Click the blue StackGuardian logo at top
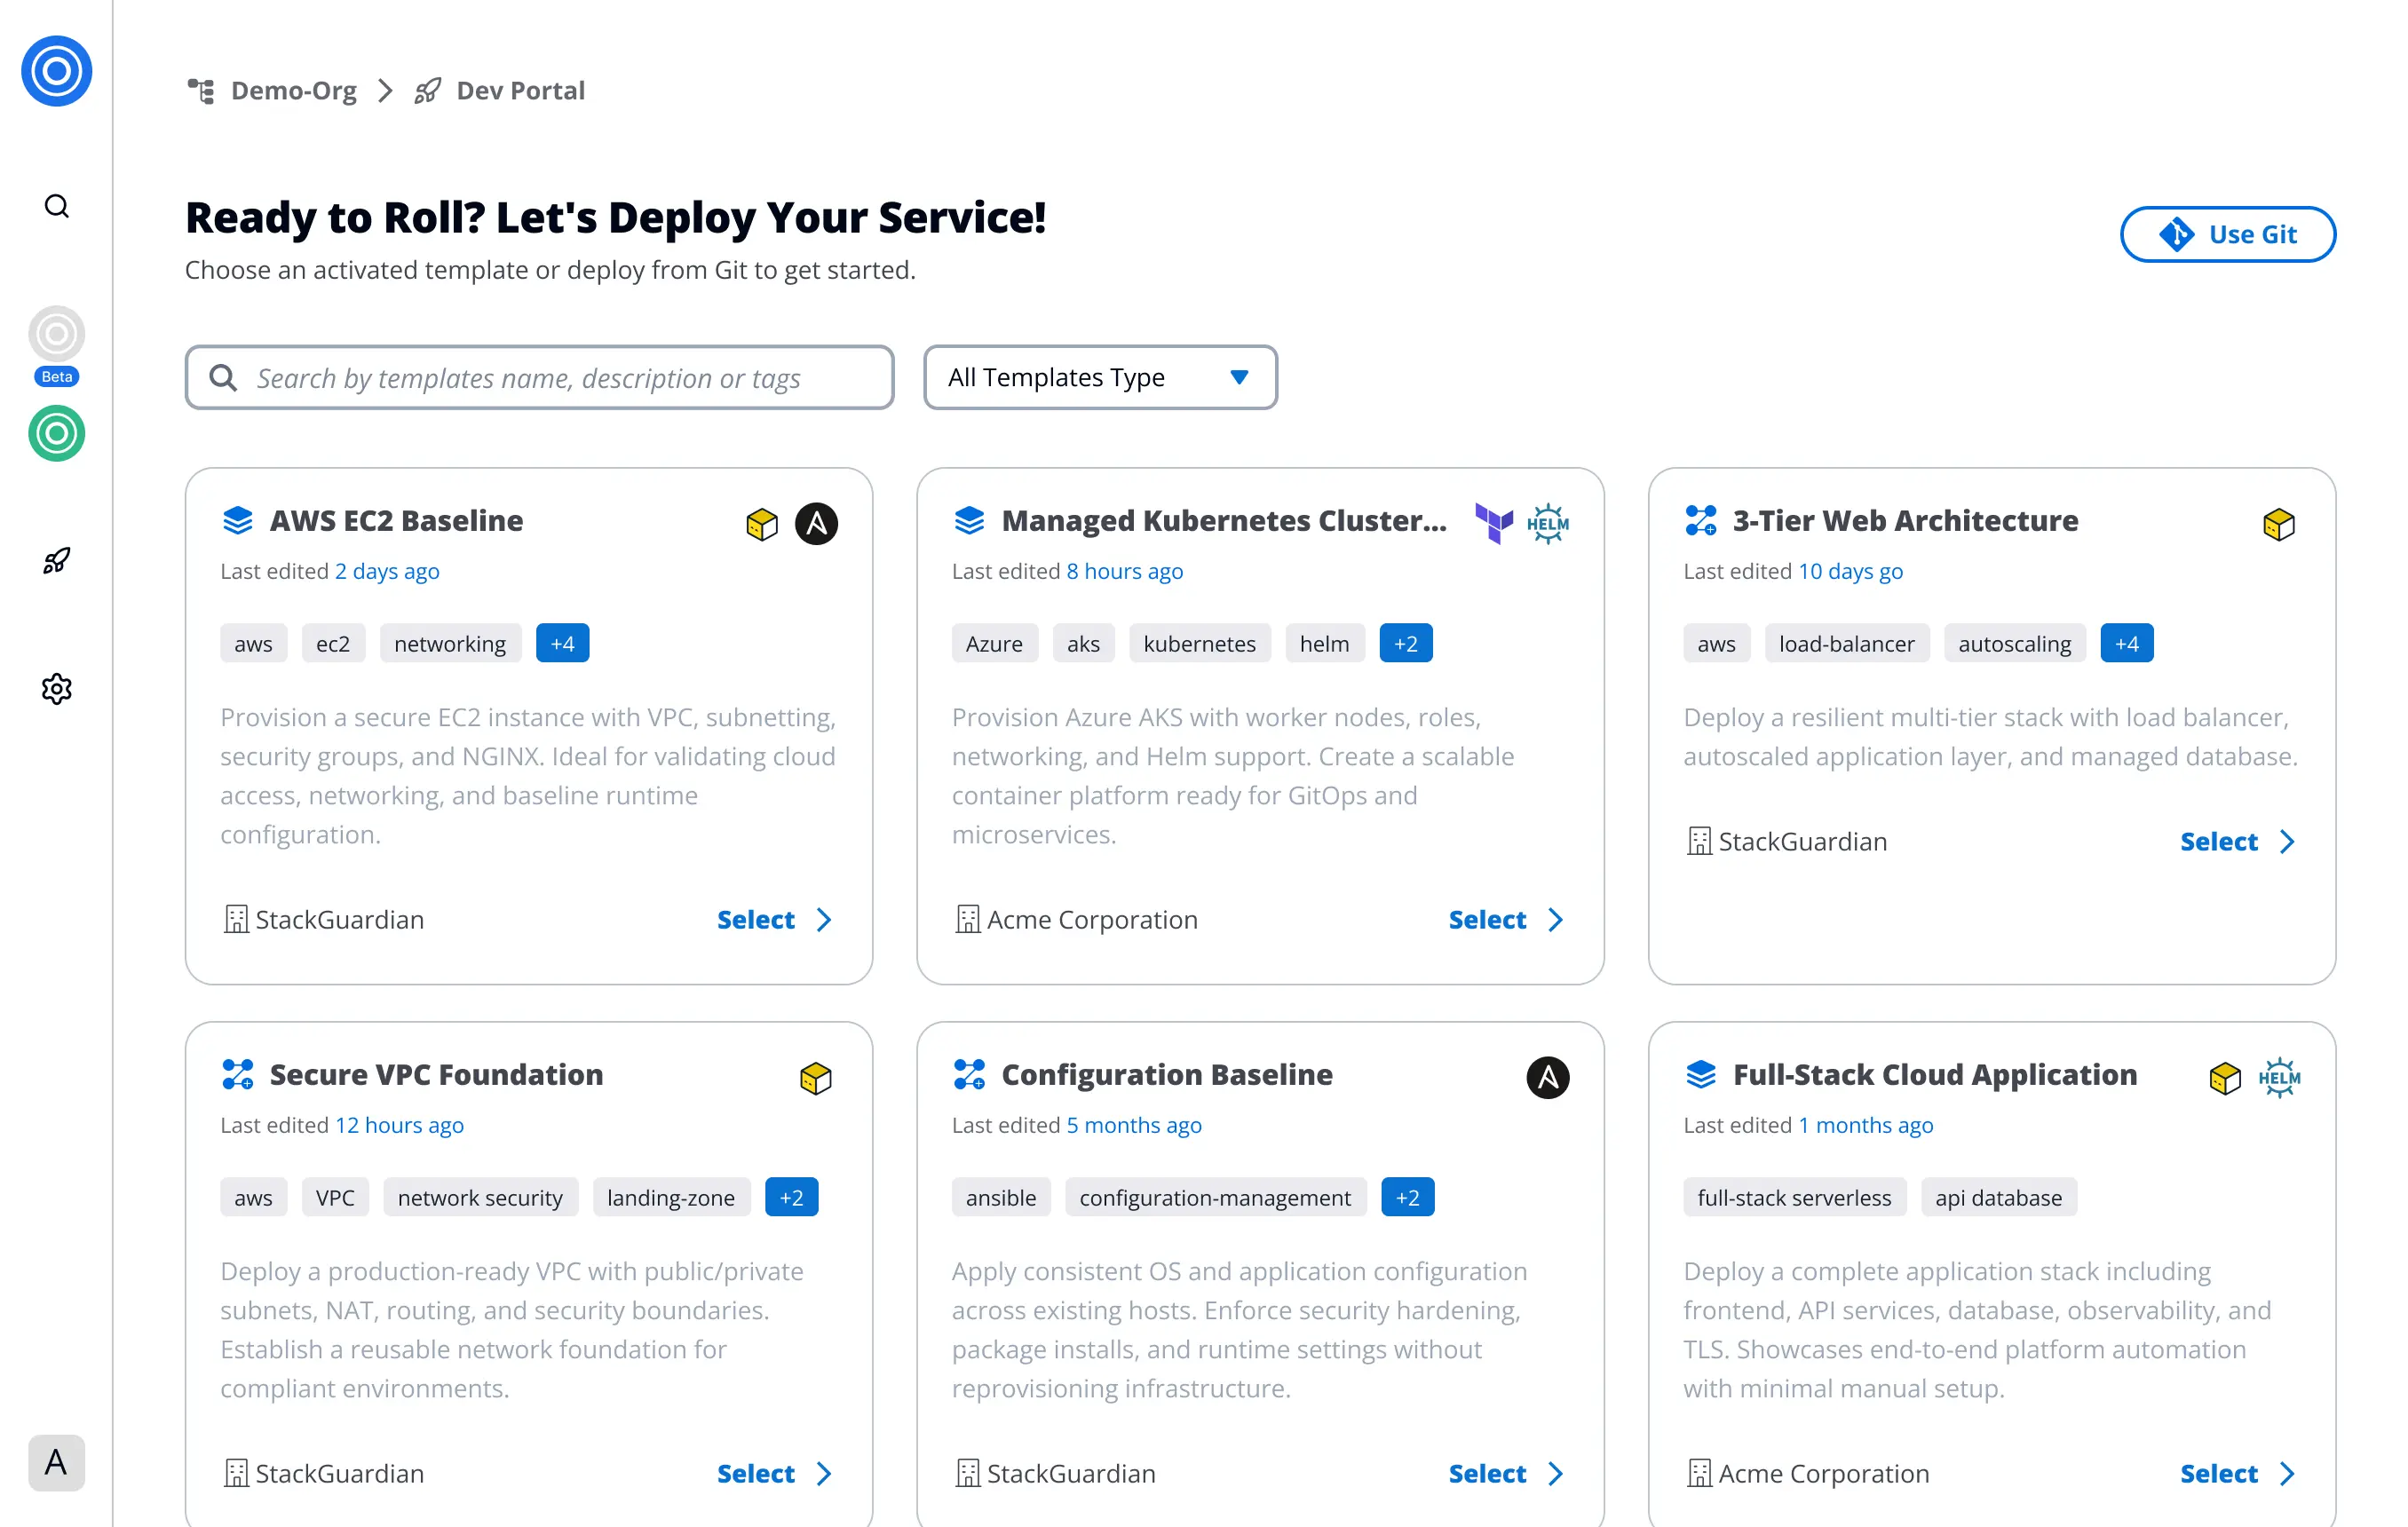The height and width of the screenshot is (1527, 2408). tap(57, 72)
